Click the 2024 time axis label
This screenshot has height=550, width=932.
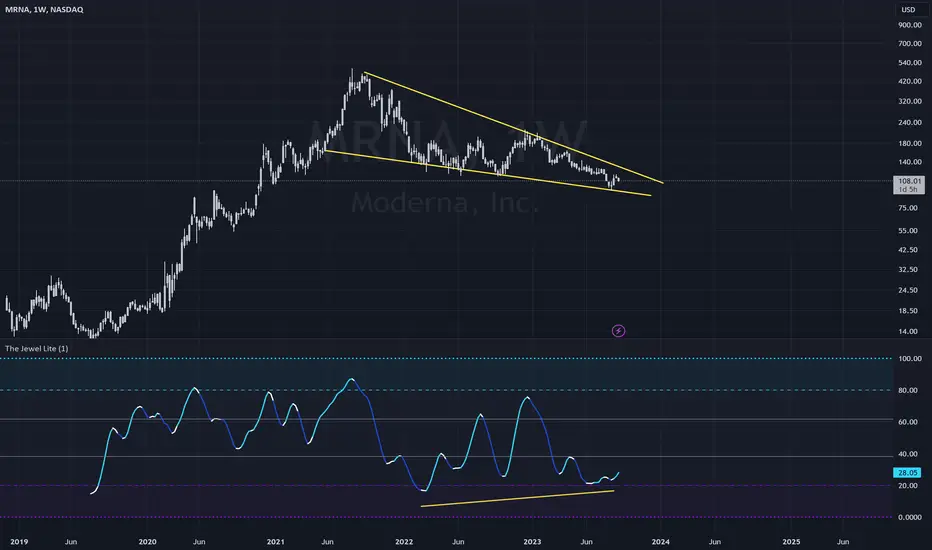pyautogui.click(x=660, y=542)
